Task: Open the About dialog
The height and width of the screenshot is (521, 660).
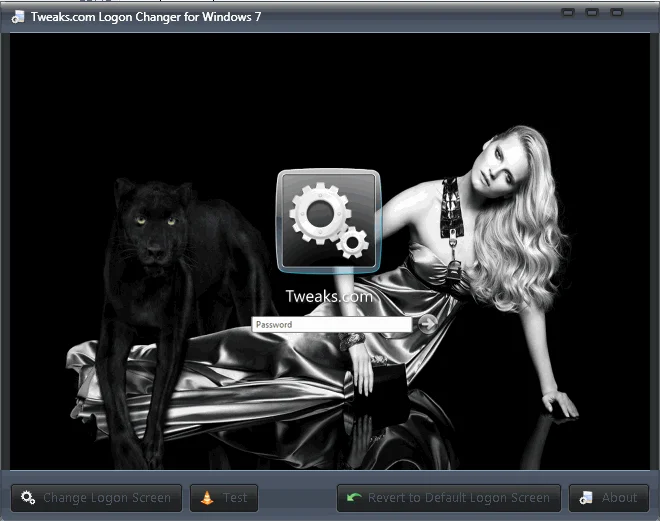Action: (609, 498)
